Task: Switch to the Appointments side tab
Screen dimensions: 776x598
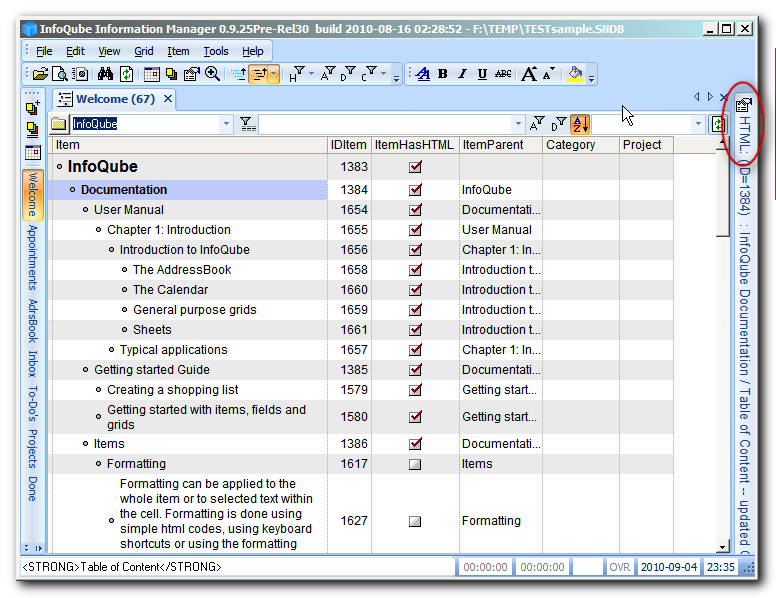Action: click(x=33, y=257)
